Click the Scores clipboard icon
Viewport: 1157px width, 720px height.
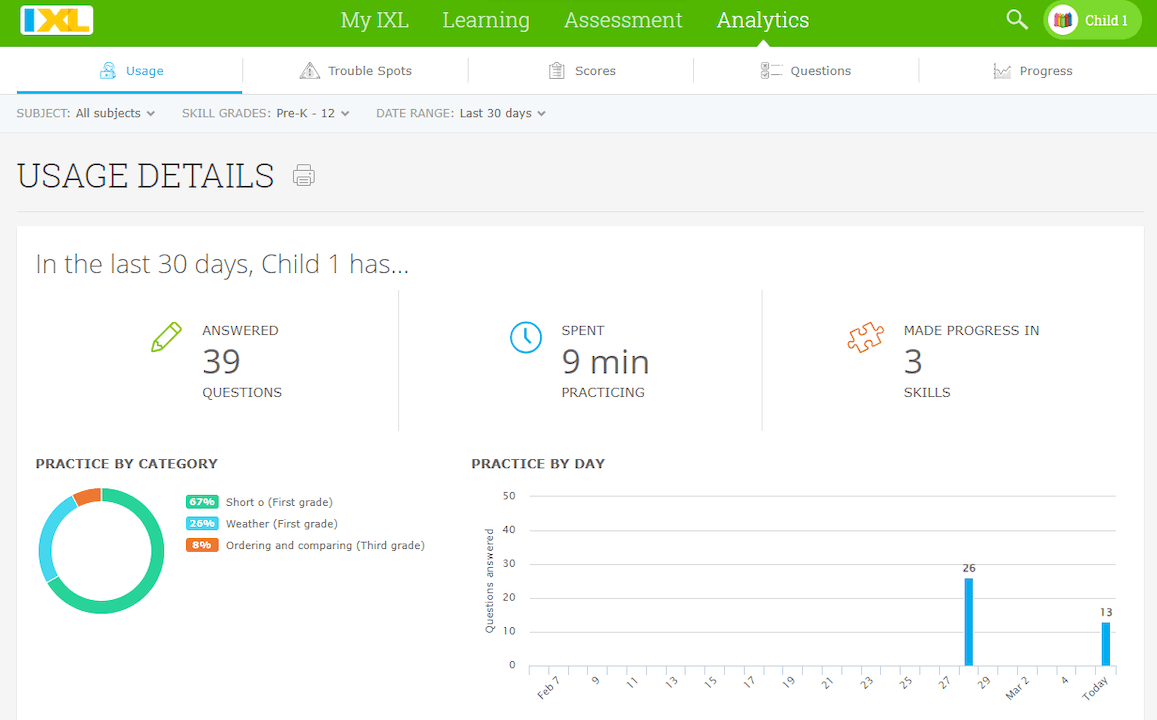[556, 70]
